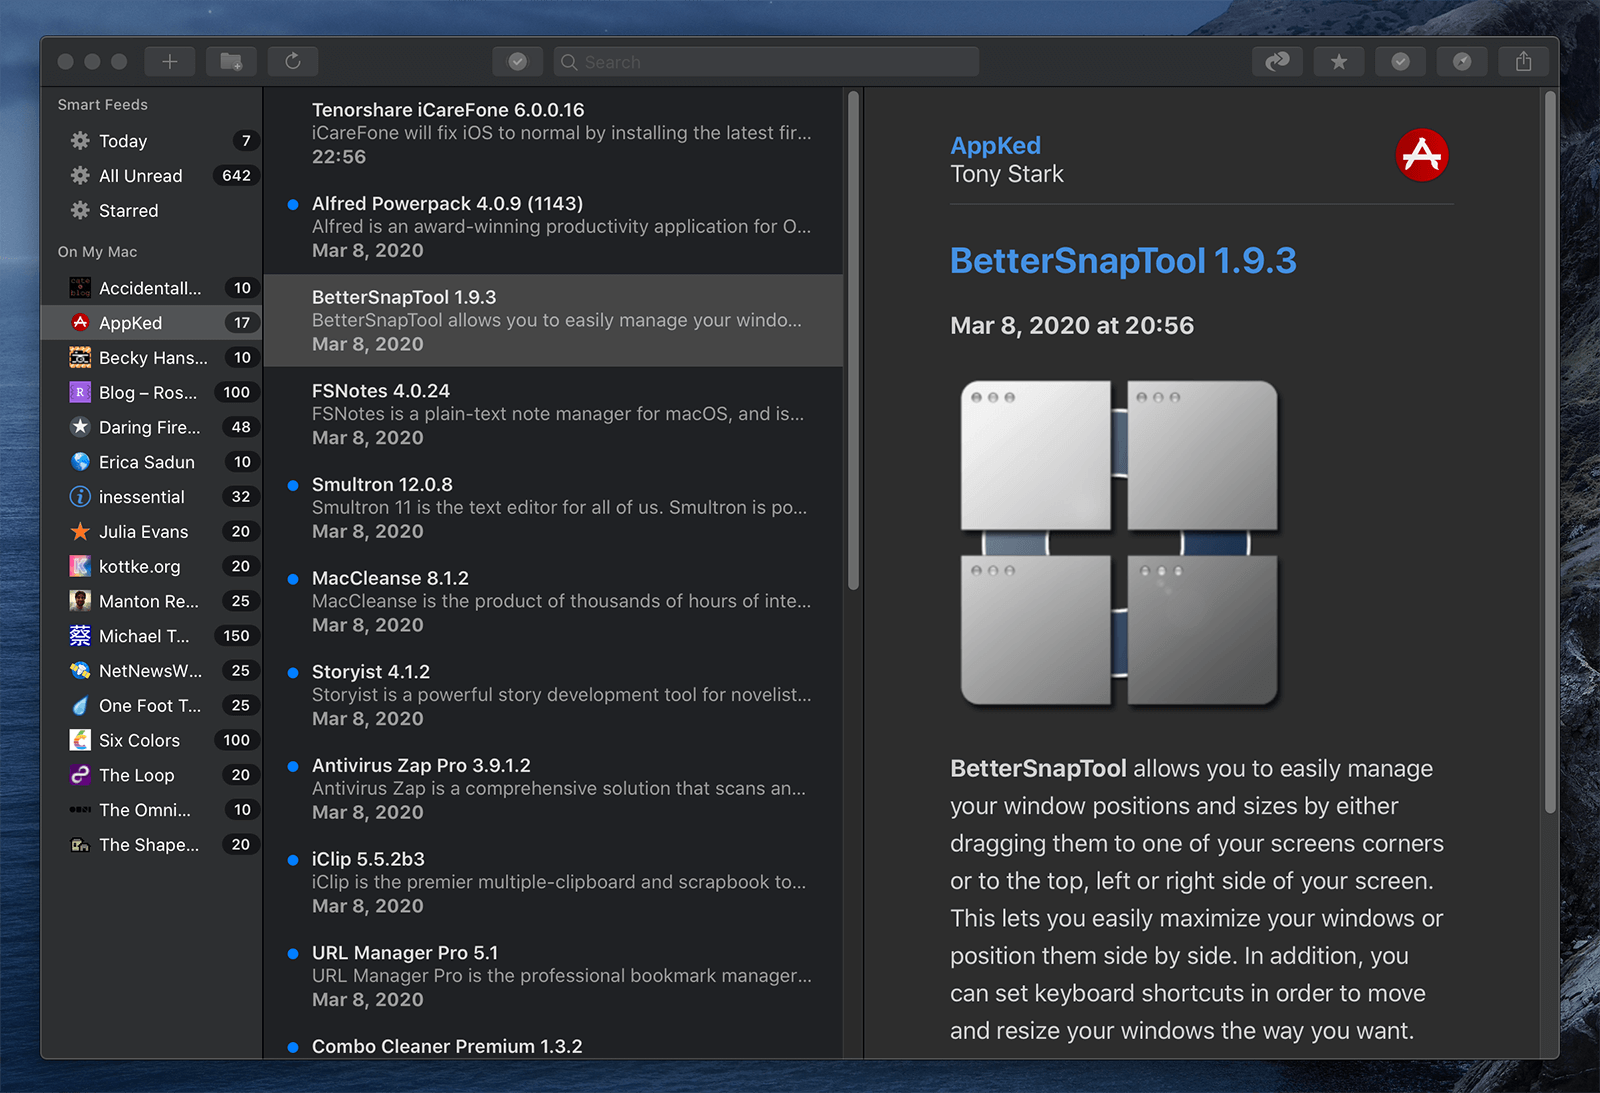The height and width of the screenshot is (1093, 1600).
Task: Open the iClip 5.5.2b3 article
Action: (x=553, y=882)
